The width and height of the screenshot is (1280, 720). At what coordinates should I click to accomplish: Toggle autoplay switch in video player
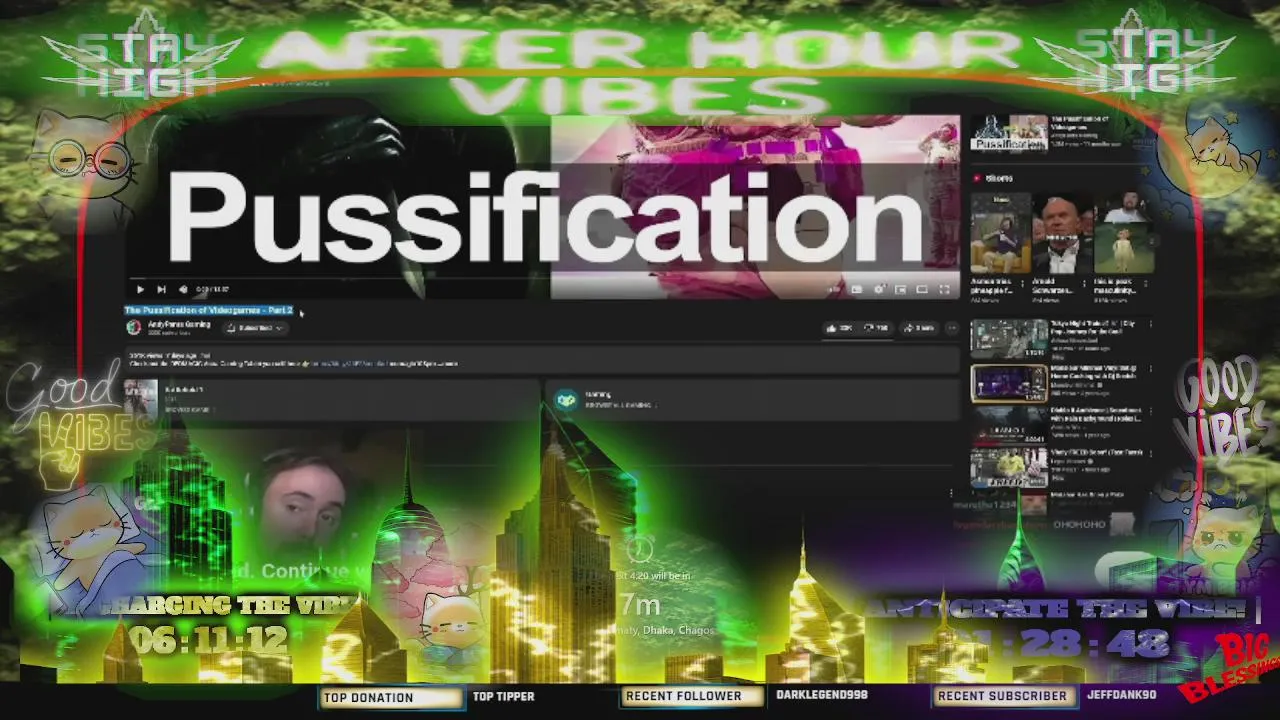tap(834, 290)
